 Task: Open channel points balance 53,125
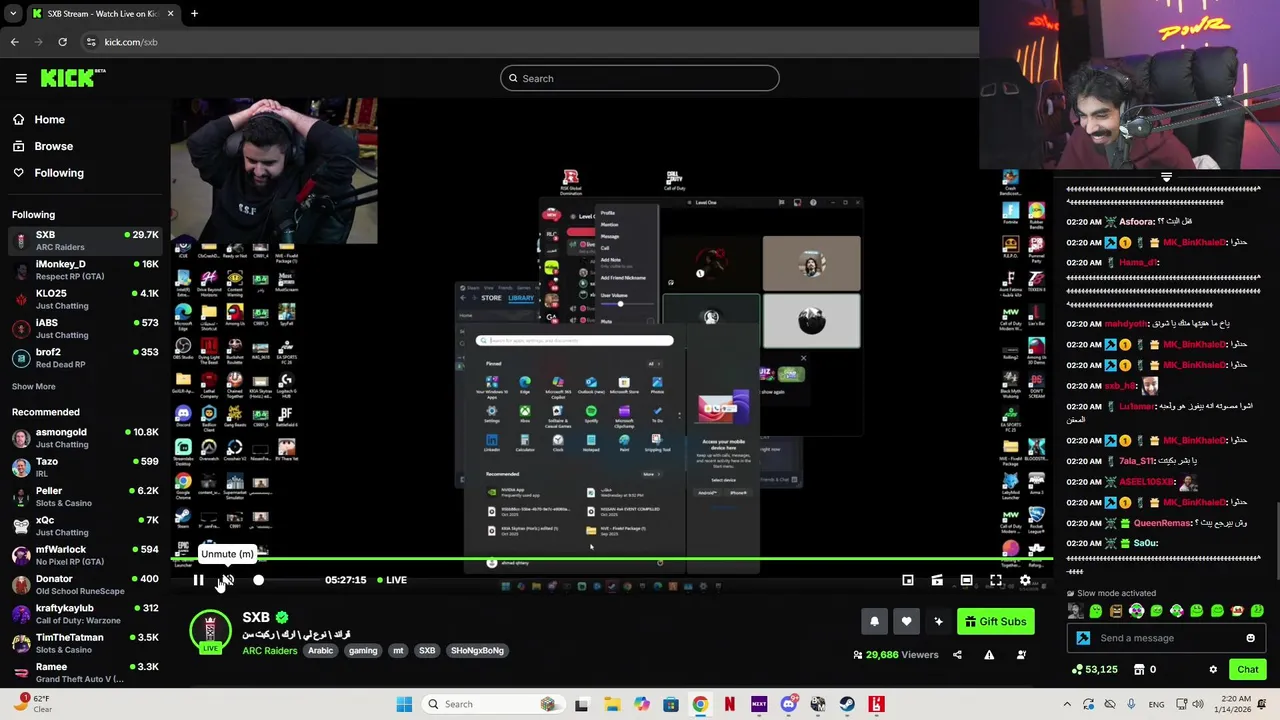(x=1095, y=670)
